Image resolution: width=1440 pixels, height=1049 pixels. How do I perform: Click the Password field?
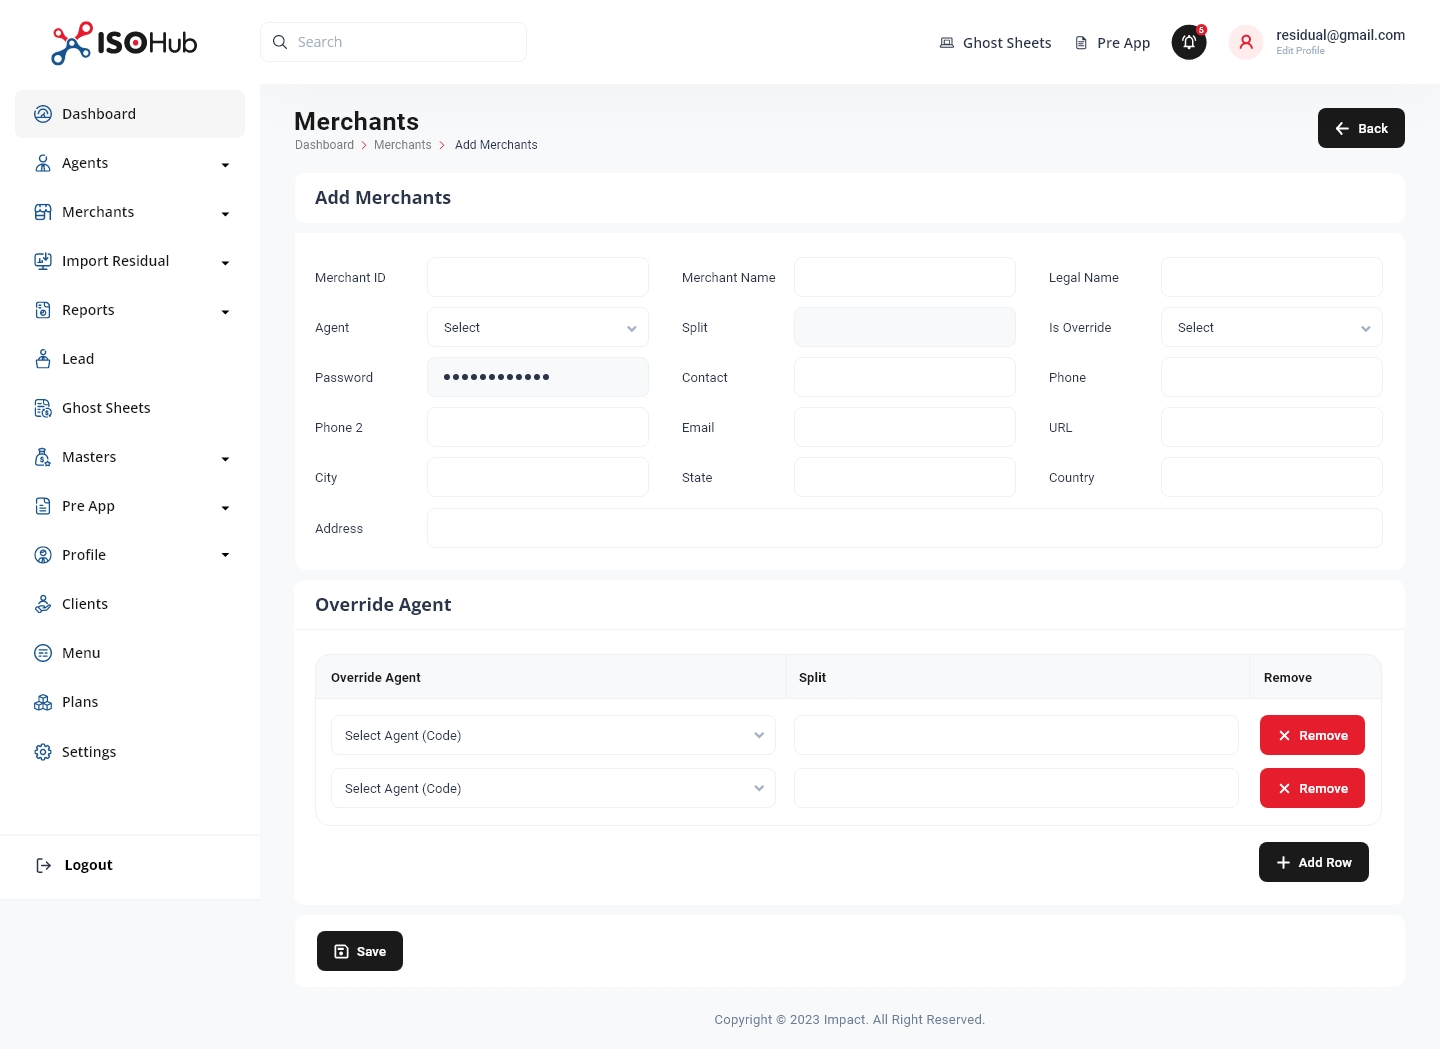(x=538, y=377)
